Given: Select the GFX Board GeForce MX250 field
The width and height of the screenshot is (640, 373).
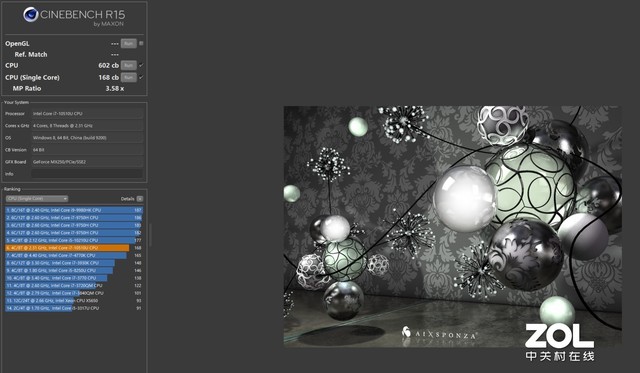Looking at the screenshot, I should click(87, 162).
